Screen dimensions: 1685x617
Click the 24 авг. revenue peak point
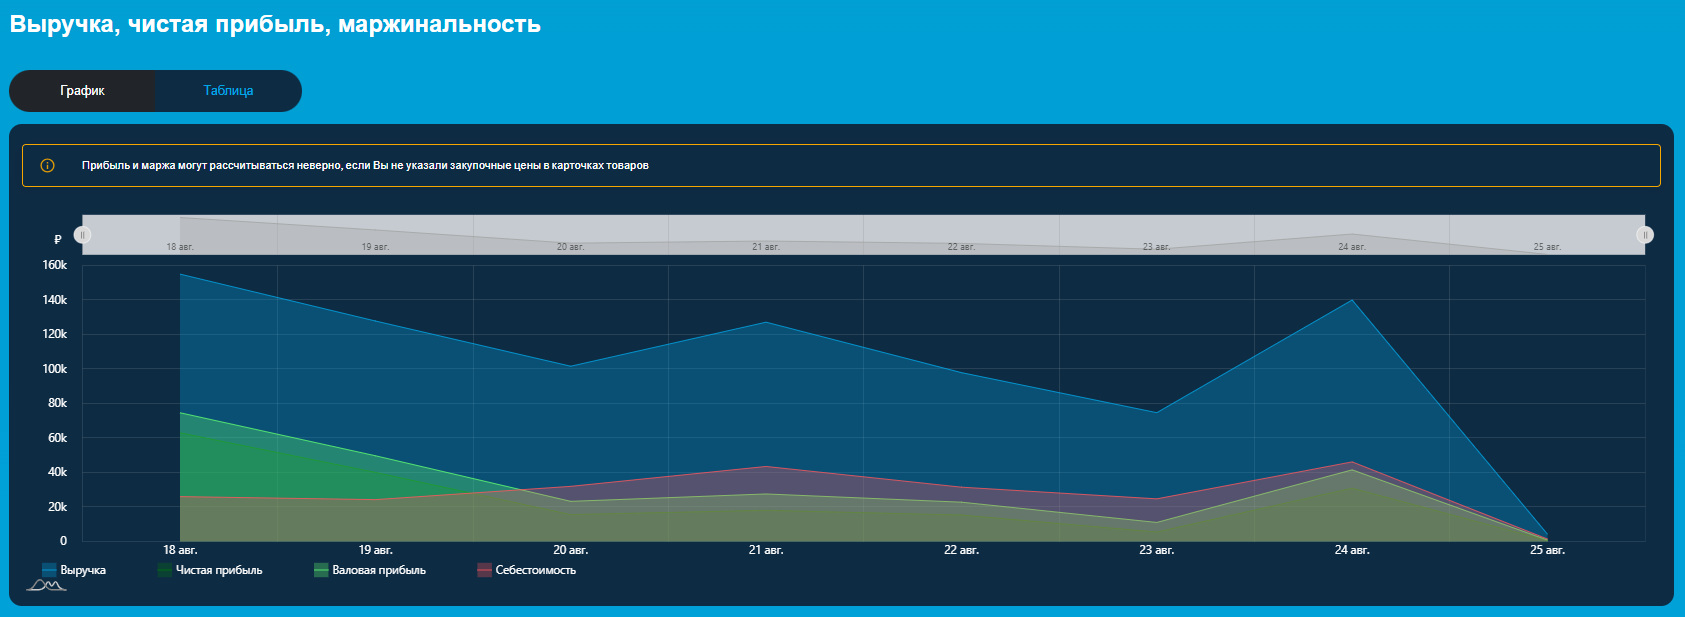[x=1352, y=300]
